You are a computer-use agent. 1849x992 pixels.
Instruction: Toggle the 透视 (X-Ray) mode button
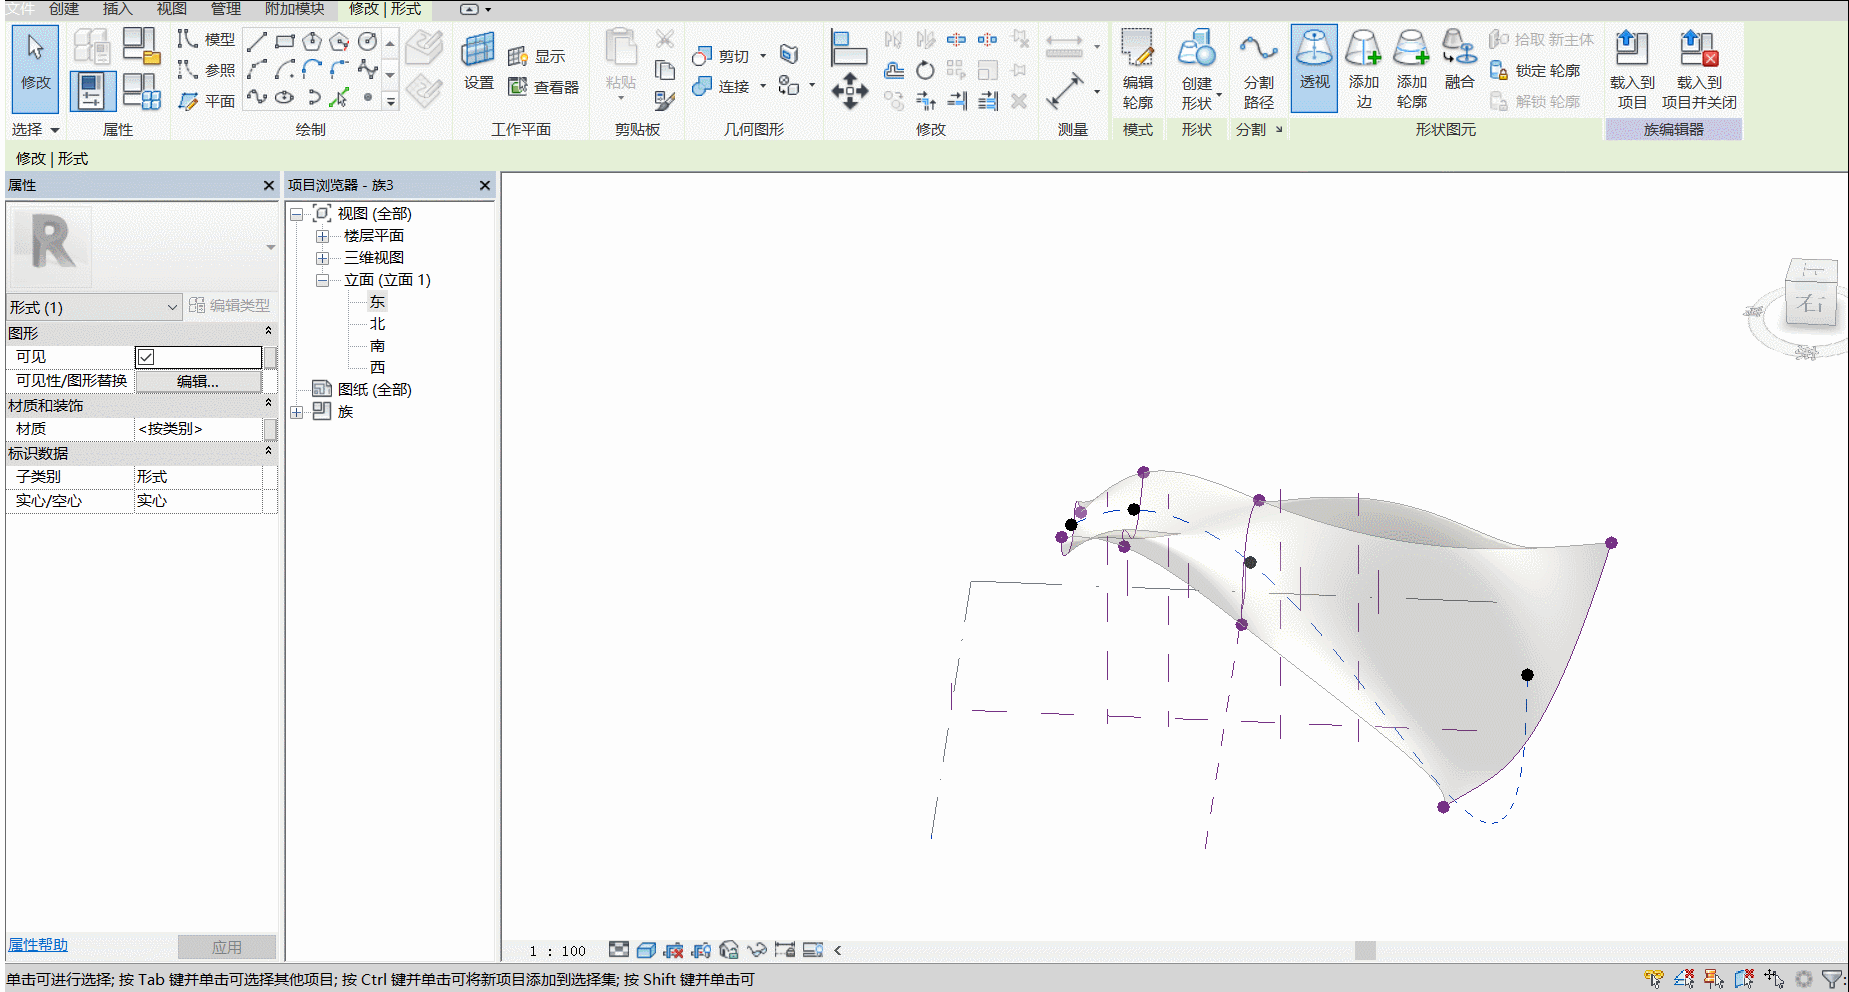click(x=1314, y=68)
